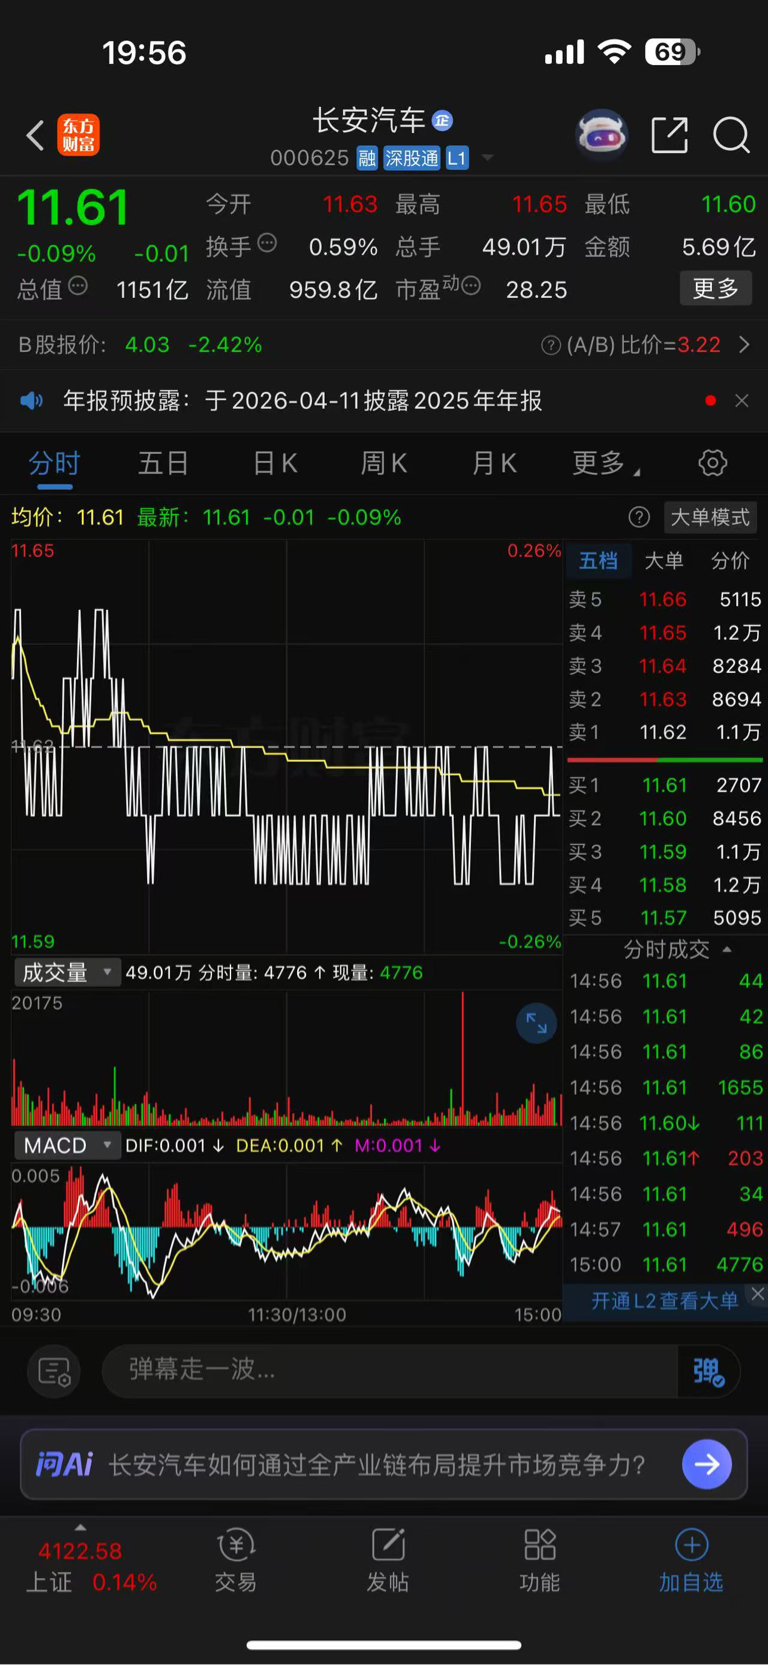The height and width of the screenshot is (1665, 768).
Task: Tap 加自选 add to watchlist
Action: [x=691, y=1561]
